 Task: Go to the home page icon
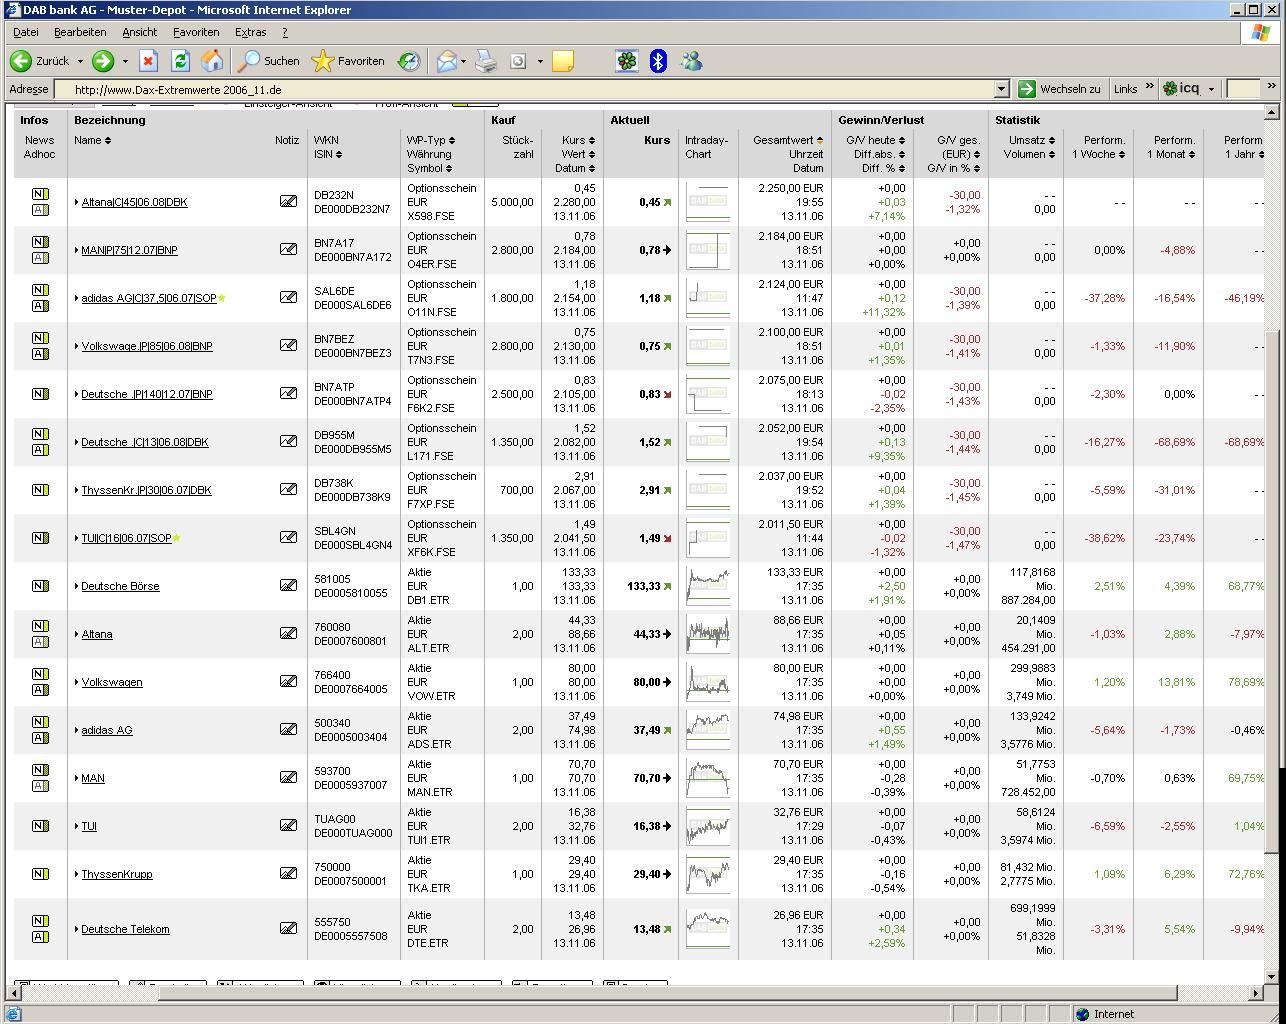[212, 61]
